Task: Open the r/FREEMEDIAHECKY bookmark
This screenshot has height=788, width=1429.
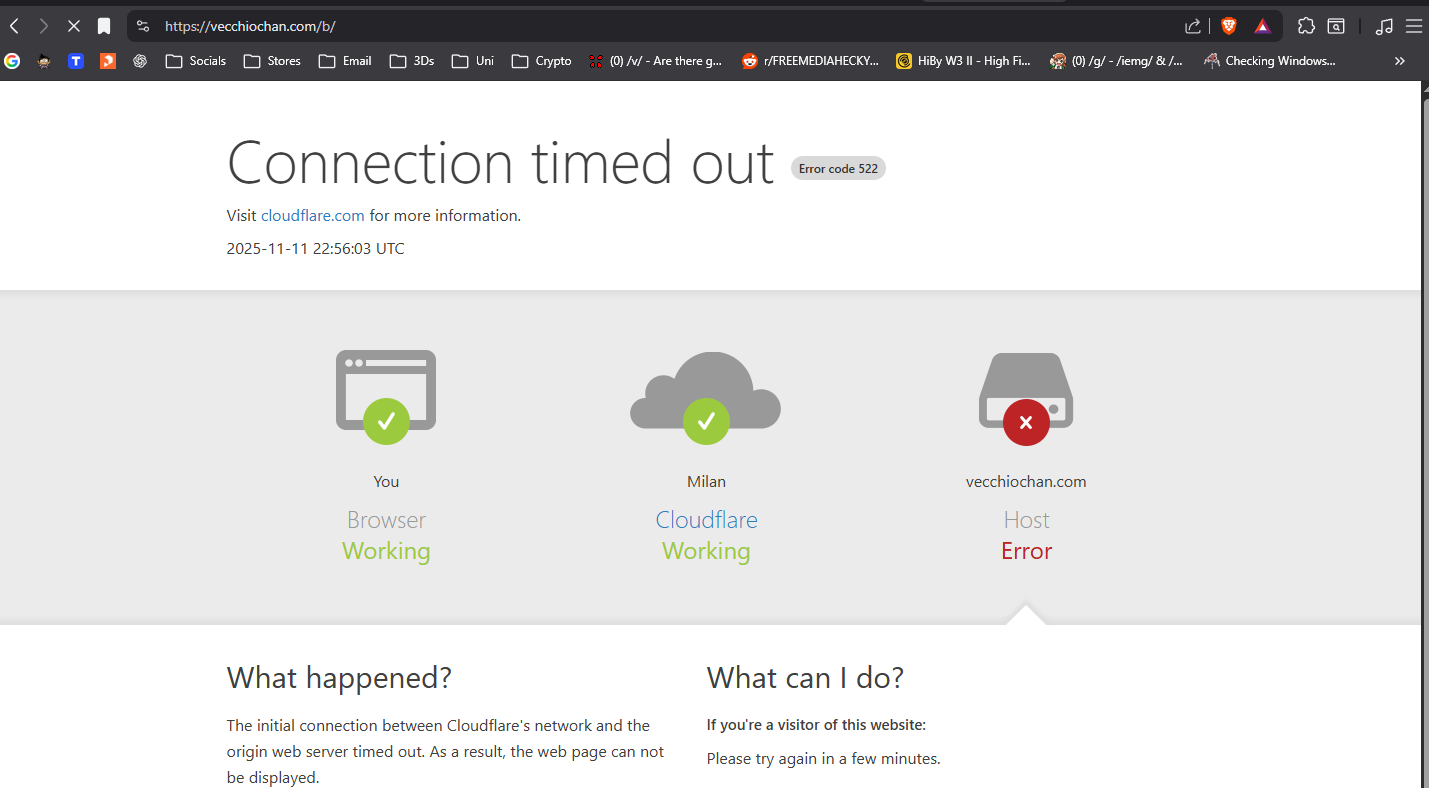Action: (810, 61)
